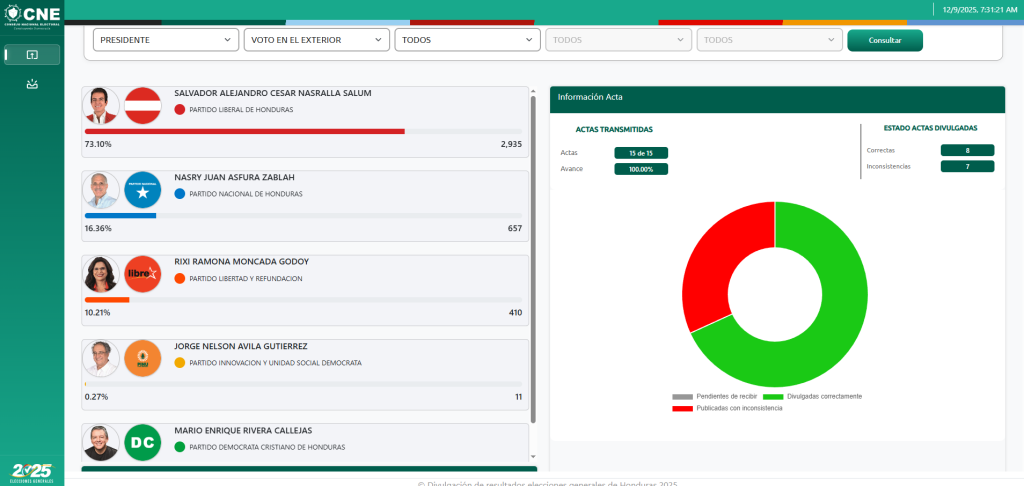Click the green DC party logo
Screen dimensions: 1024x486
coord(143,442)
